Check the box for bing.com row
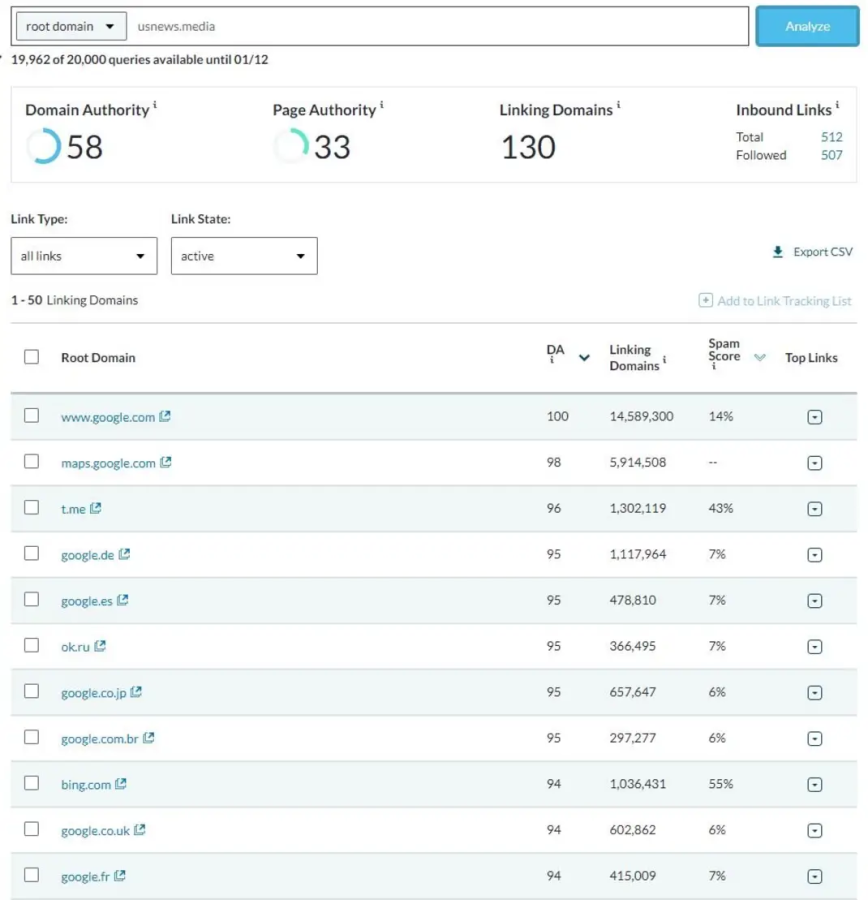Image resolution: width=868 pixels, height=900 pixels. [32, 783]
